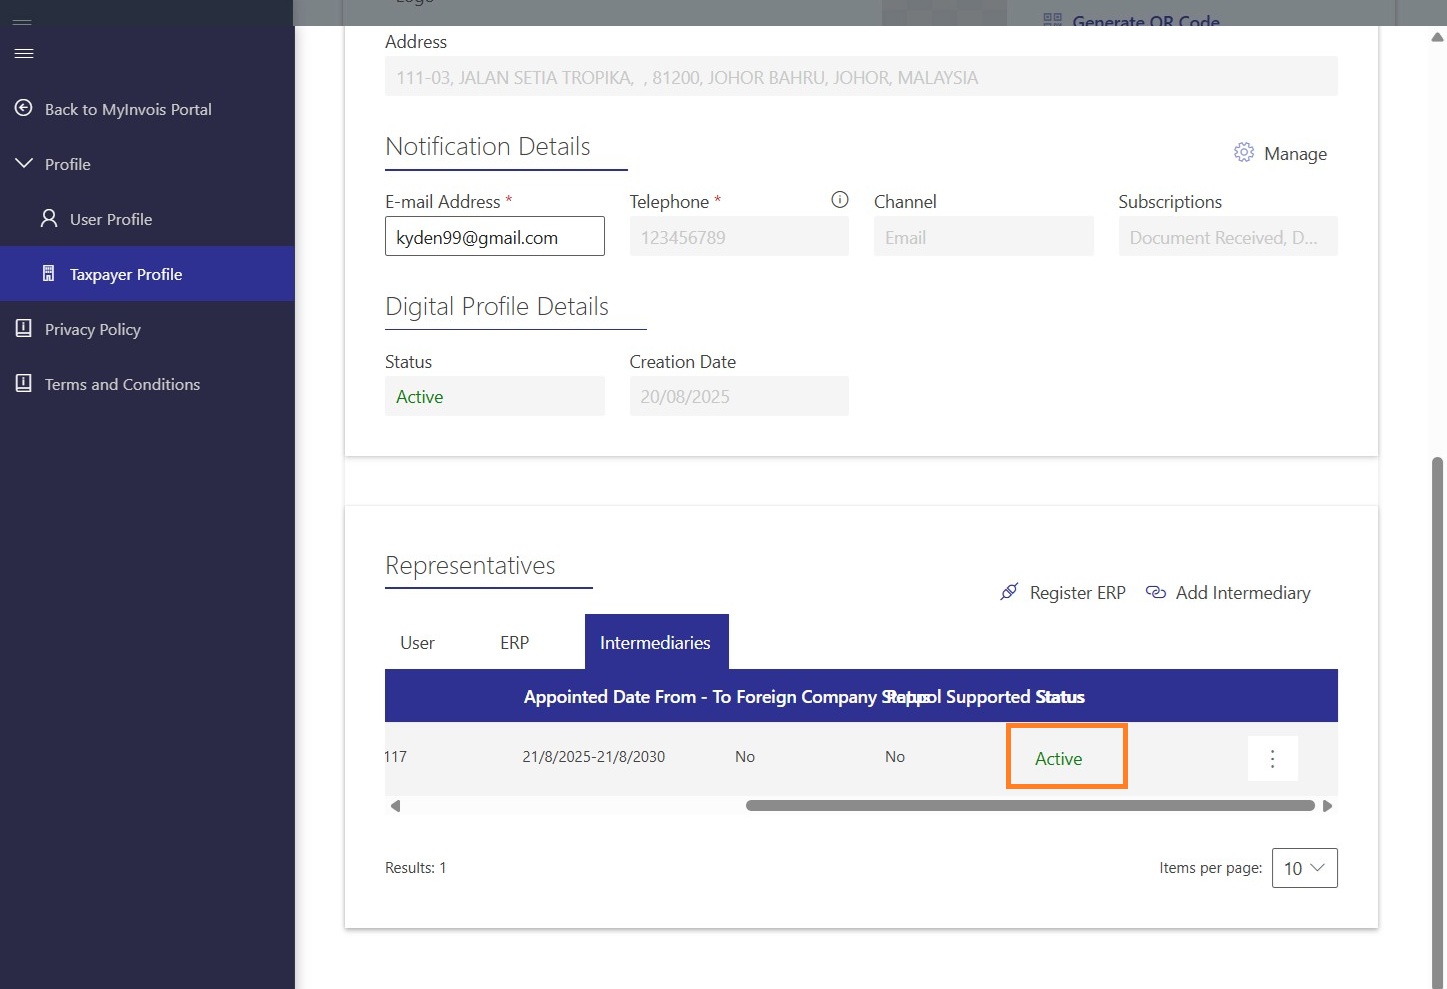
Task: Click the Back to MyInvois Portal arrow icon
Action: [x=24, y=108]
